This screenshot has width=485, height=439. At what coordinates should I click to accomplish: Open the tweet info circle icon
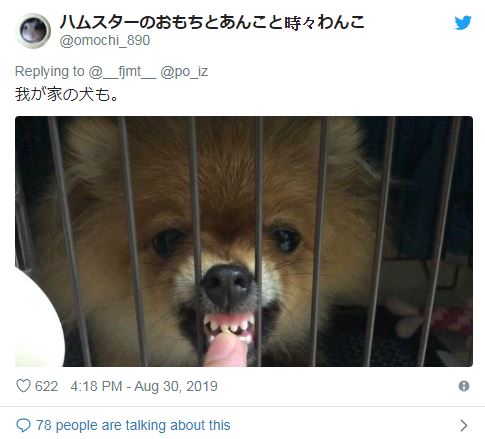(x=464, y=386)
